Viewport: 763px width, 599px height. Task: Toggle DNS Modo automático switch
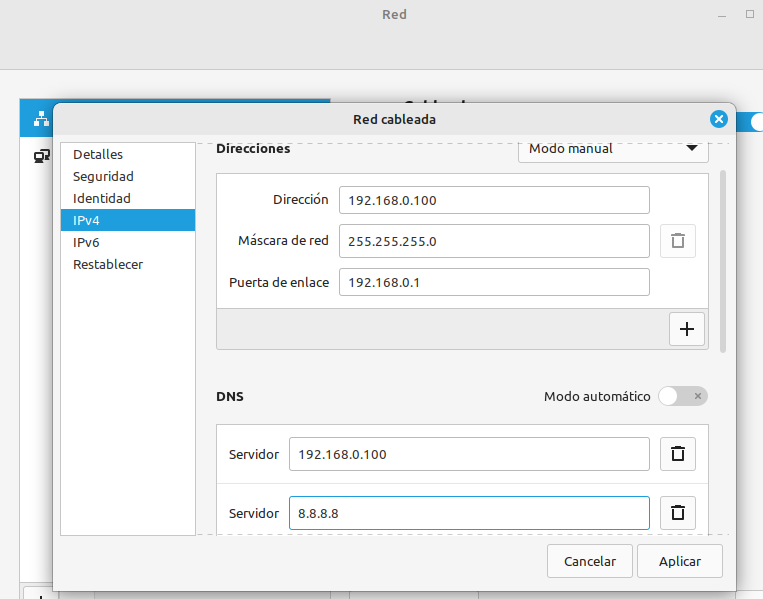683,396
